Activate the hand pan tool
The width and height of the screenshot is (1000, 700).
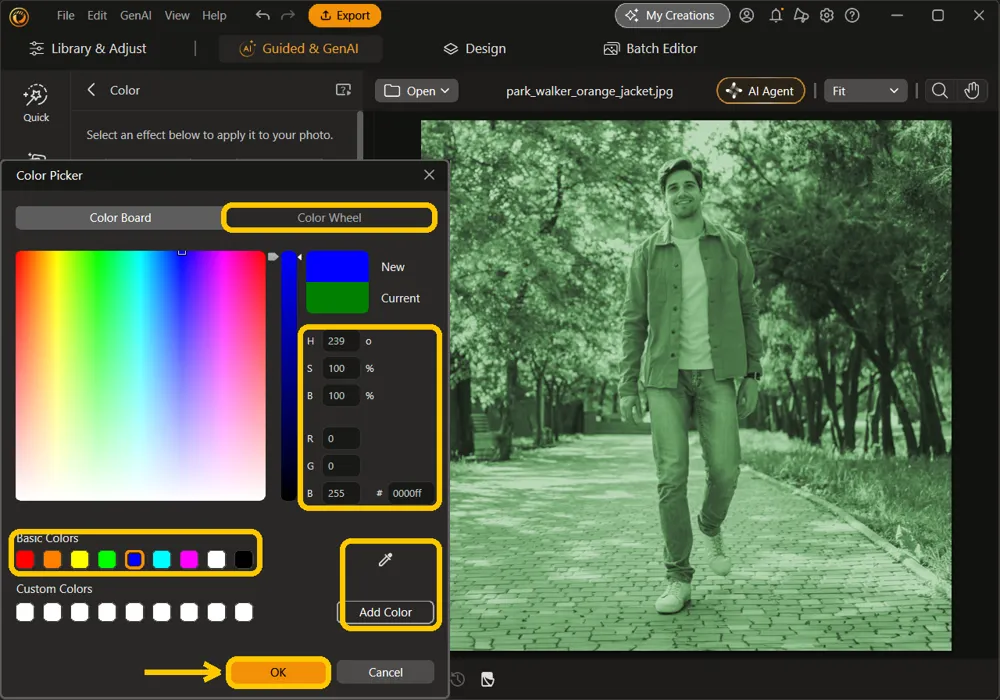(971, 91)
